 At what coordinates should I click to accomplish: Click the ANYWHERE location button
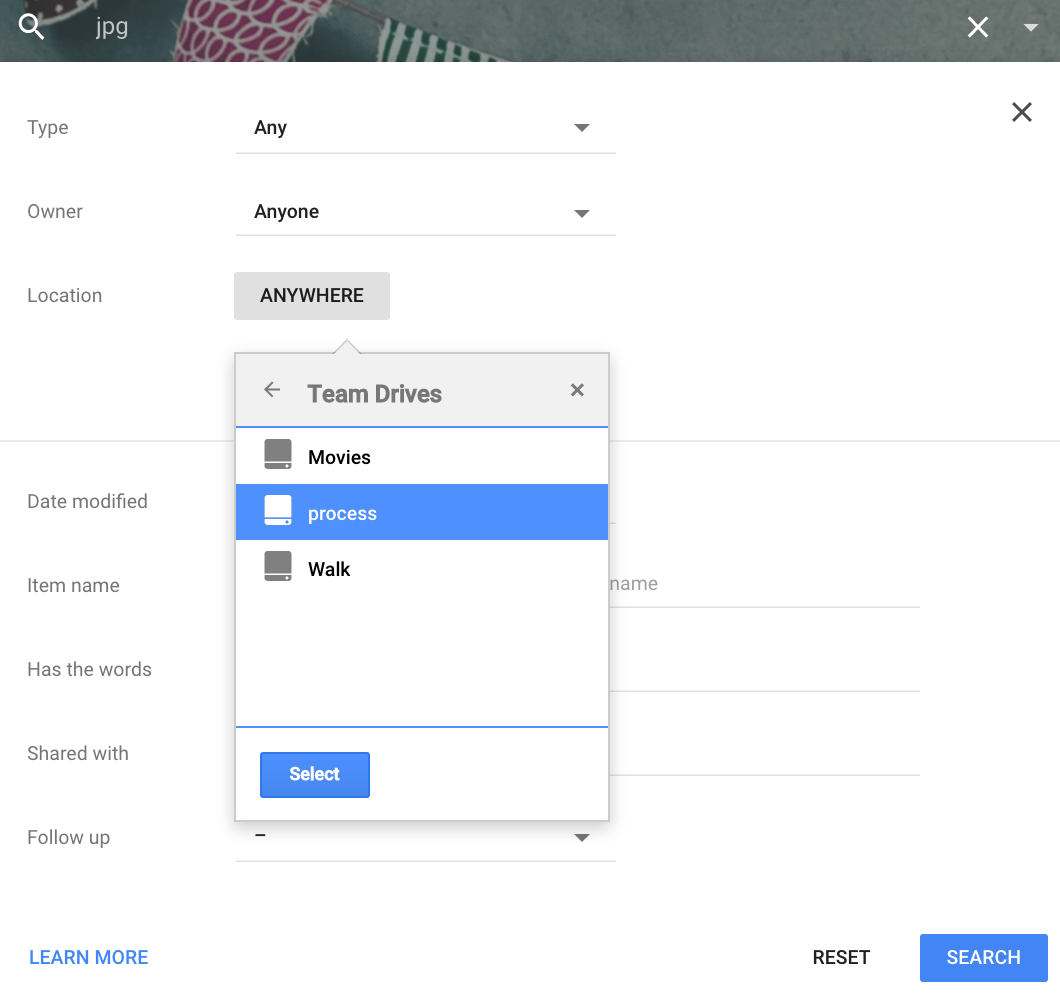click(311, 295)
